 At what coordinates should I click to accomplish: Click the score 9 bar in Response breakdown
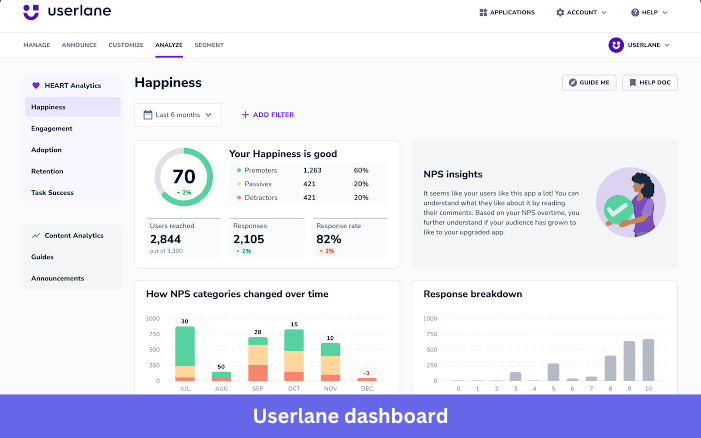[629, 361]
